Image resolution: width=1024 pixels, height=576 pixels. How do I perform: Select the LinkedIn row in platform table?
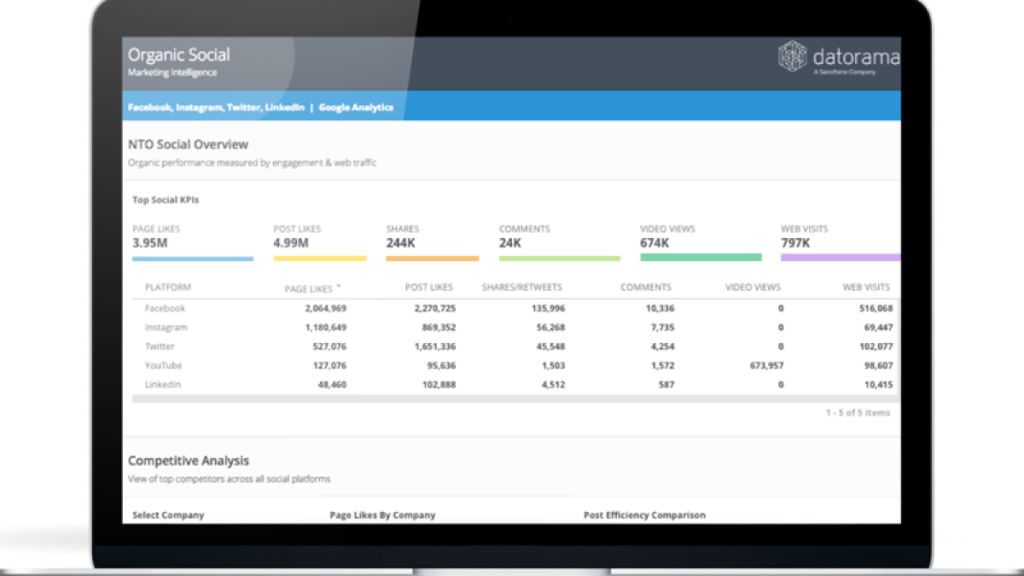pyautogui.click(x=164, y=385)
